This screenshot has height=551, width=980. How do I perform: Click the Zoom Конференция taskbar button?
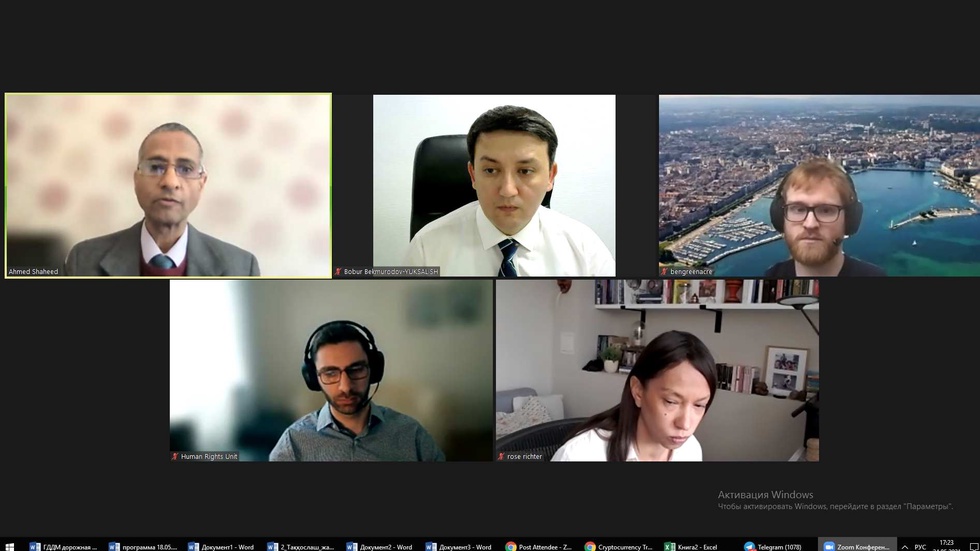tap(856, 546)
